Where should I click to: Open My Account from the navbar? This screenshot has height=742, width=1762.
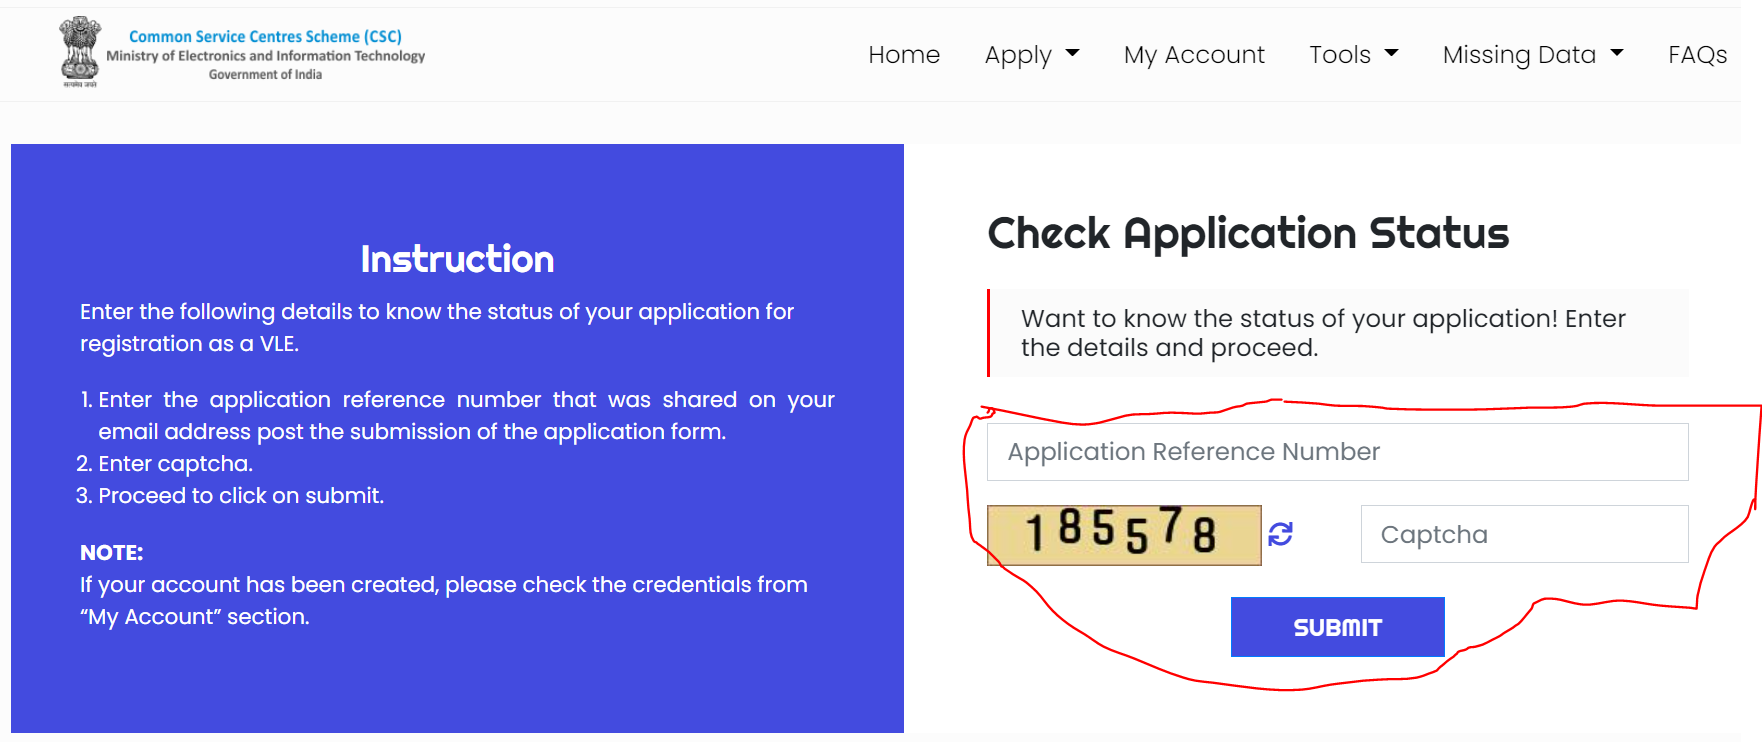click(x=1194, y=55)
